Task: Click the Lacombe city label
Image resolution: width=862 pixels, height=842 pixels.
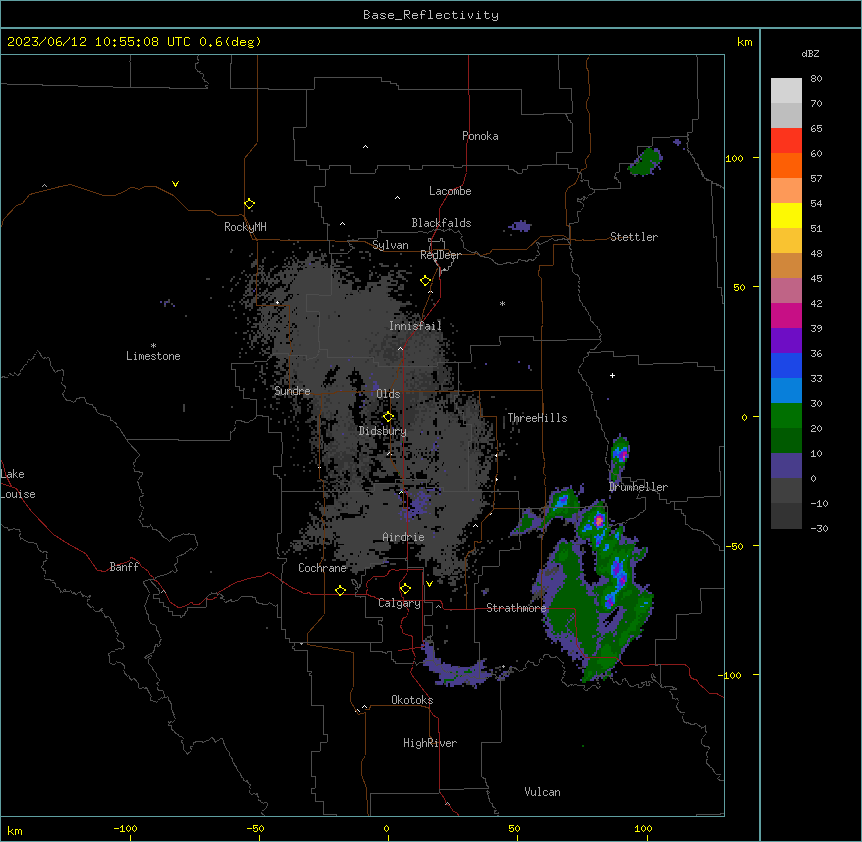Action: (x=450, y=191)
